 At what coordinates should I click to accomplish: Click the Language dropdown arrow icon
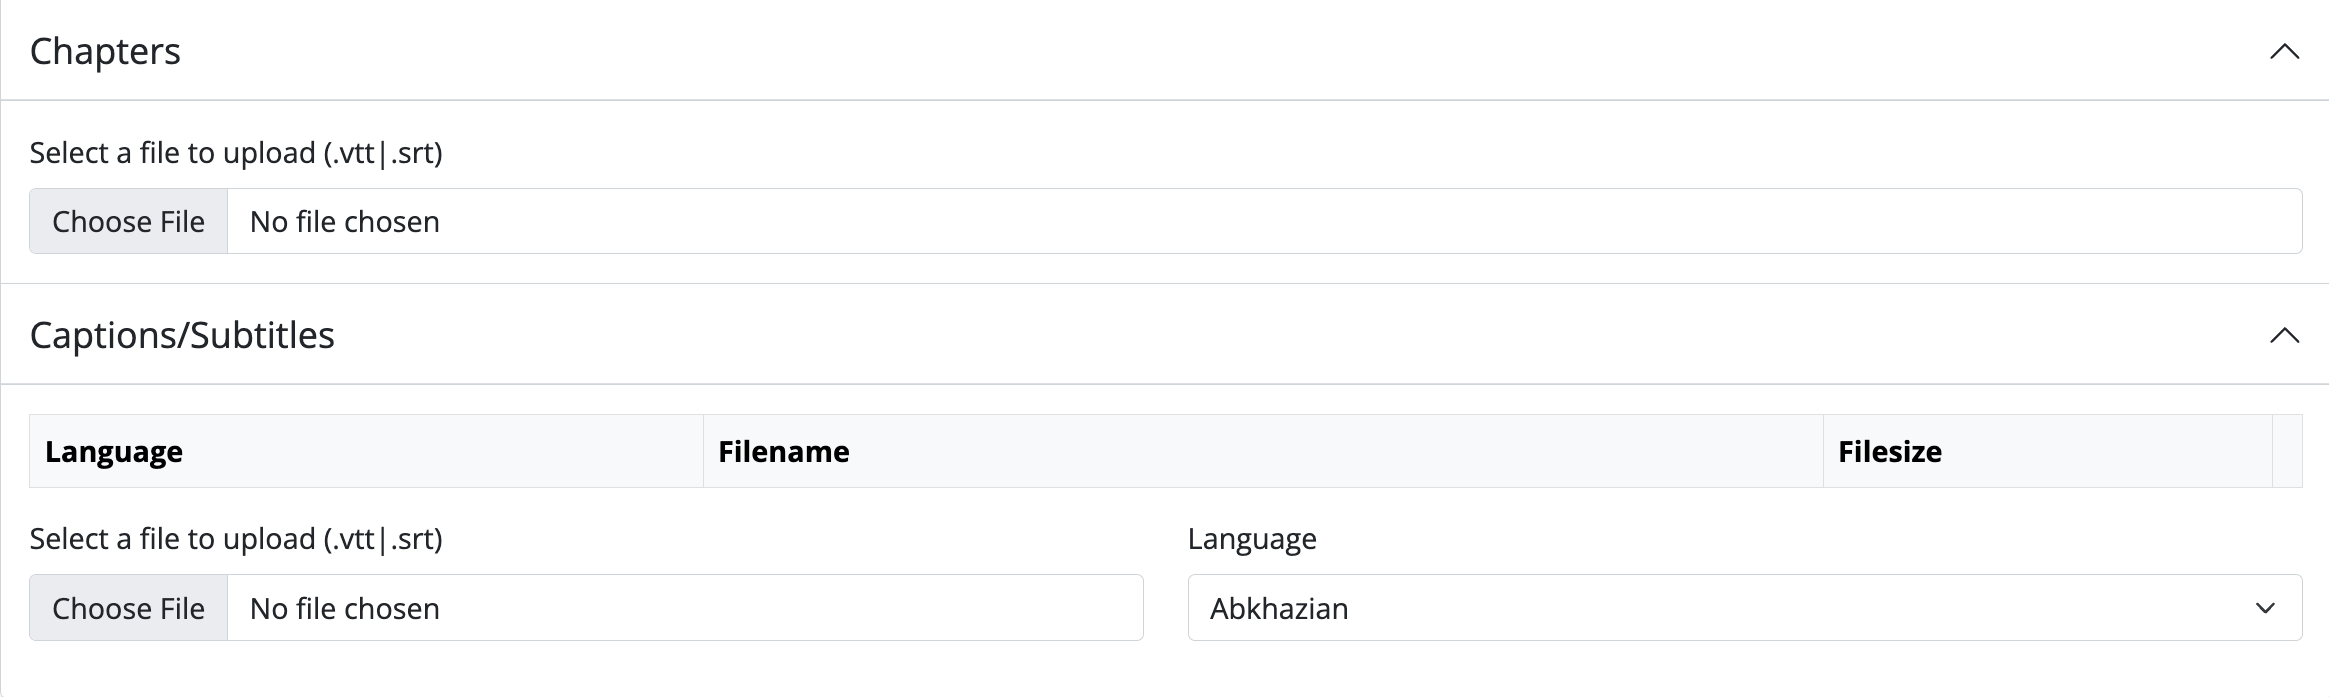tap(2265, 608)
